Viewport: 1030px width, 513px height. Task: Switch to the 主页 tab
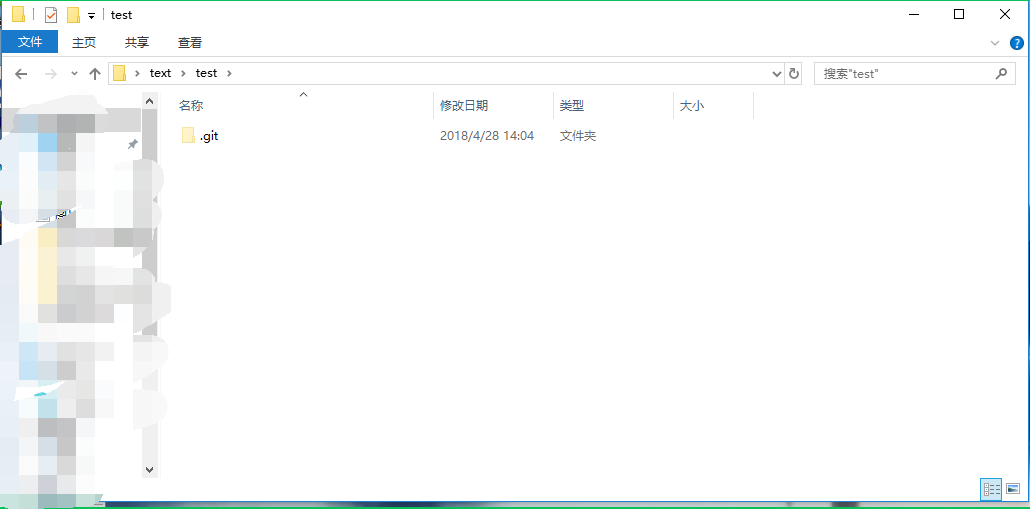pyautogui.click(x=83, y=43)
